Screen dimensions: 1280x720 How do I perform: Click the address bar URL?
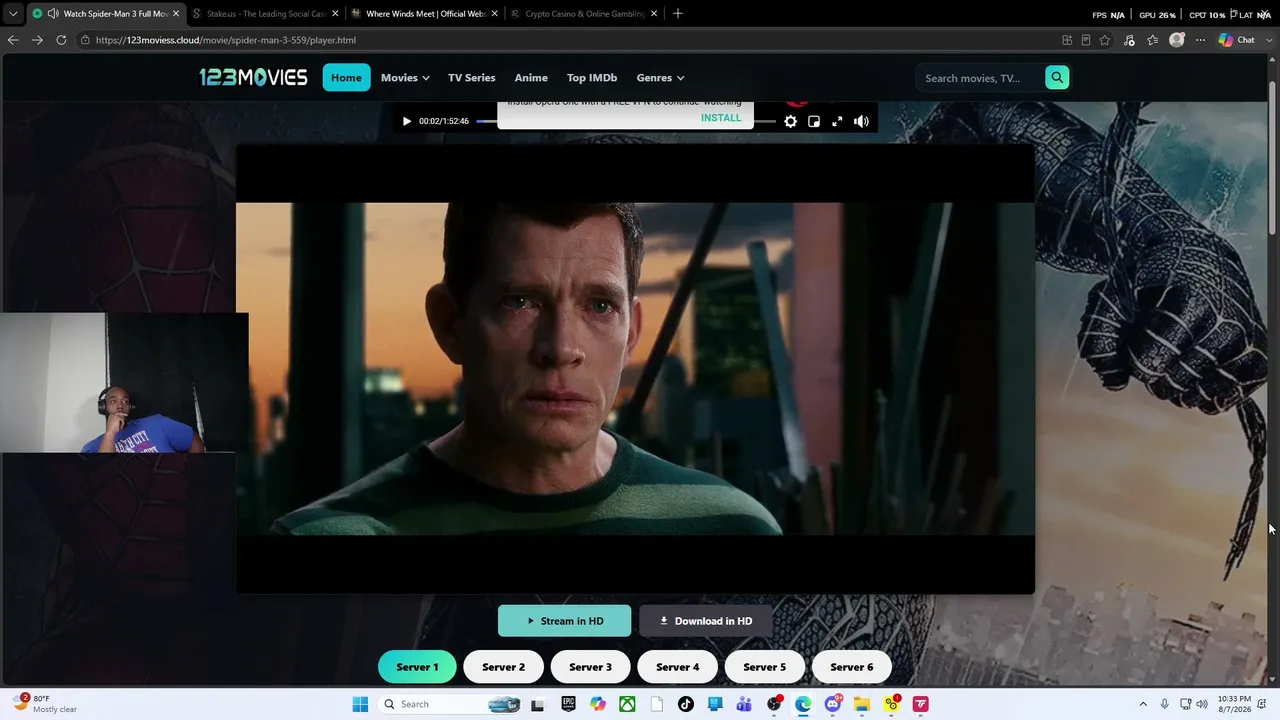[x=226, y=40]
